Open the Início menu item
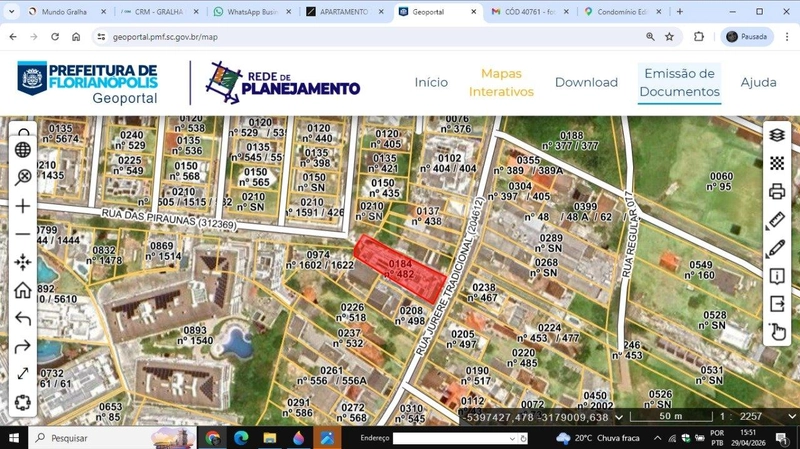The height and width of the screenshot is (449, 800). pos(431,83)
